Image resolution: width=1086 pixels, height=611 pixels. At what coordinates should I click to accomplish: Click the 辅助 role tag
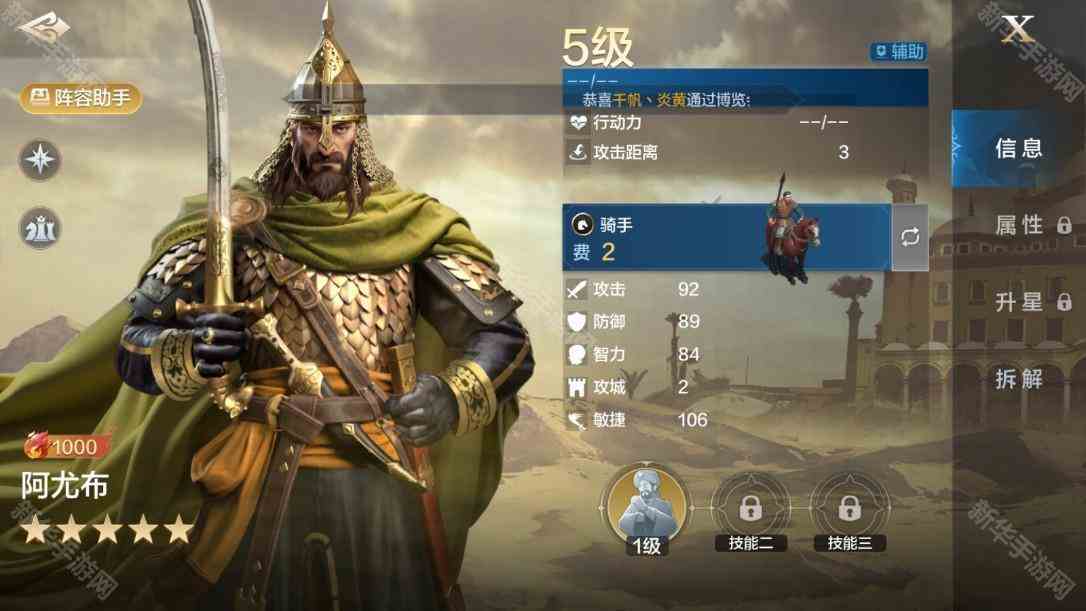898,51
